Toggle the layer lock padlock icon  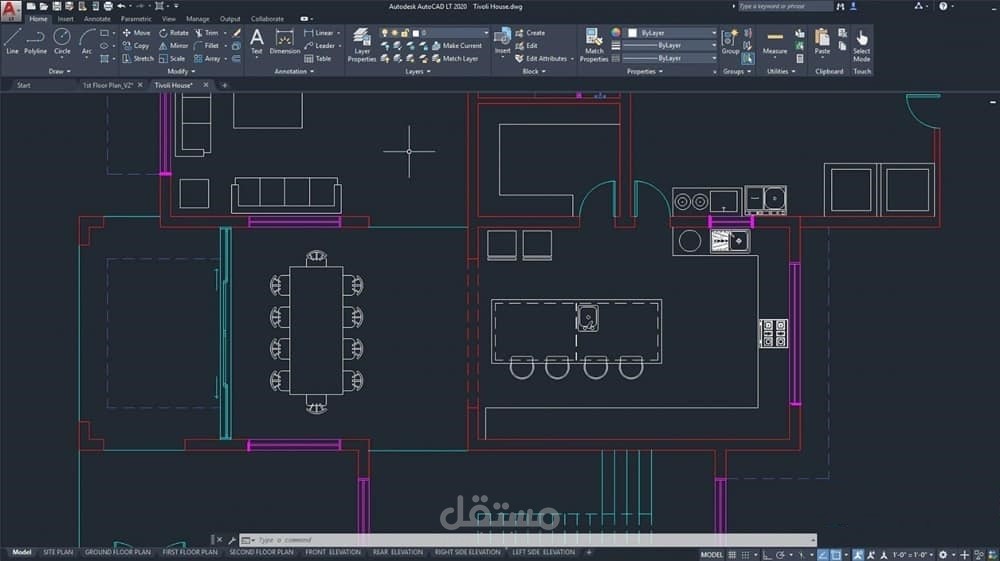tap(405, 33)
